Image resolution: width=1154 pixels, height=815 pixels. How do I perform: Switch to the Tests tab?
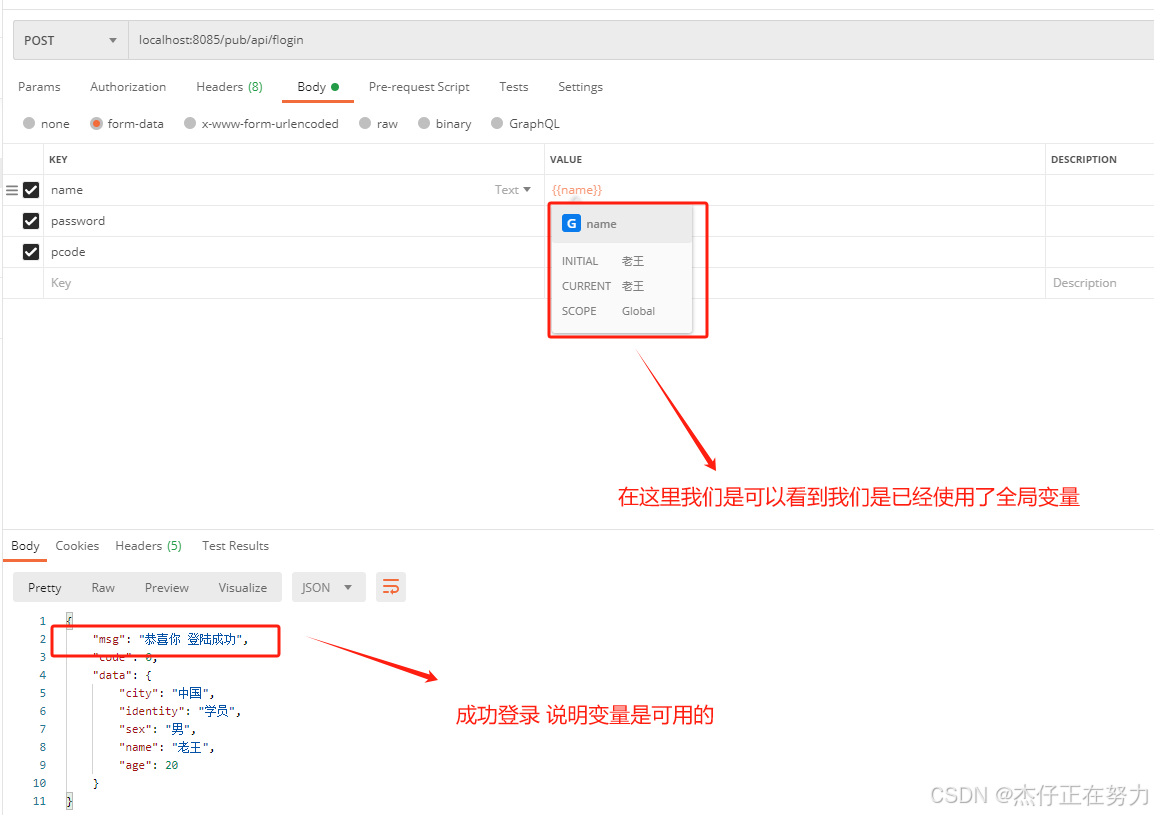514,87
